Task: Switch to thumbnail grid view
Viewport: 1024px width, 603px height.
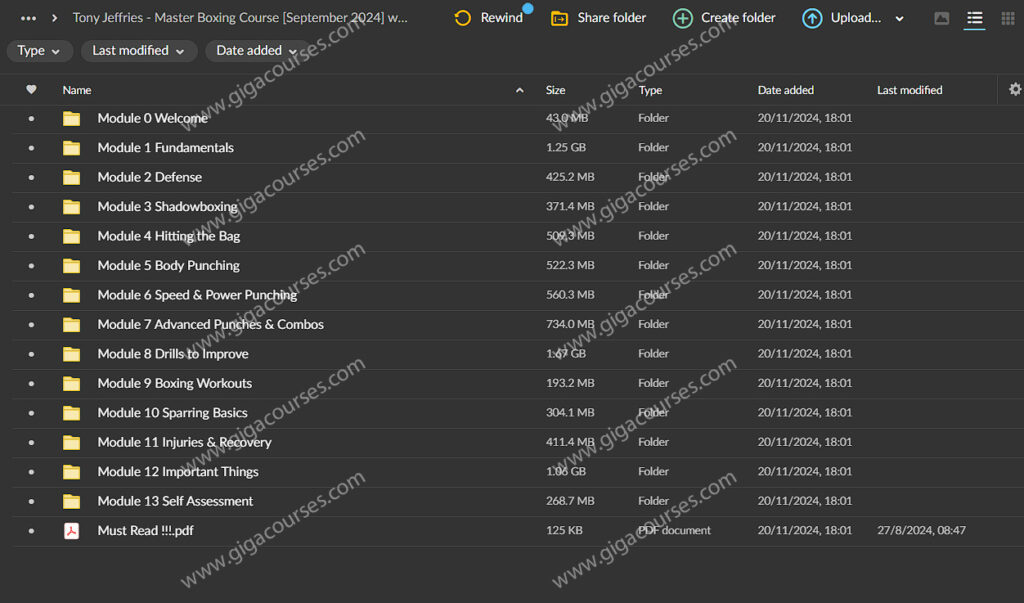Action: click(x=1007, y=18)
